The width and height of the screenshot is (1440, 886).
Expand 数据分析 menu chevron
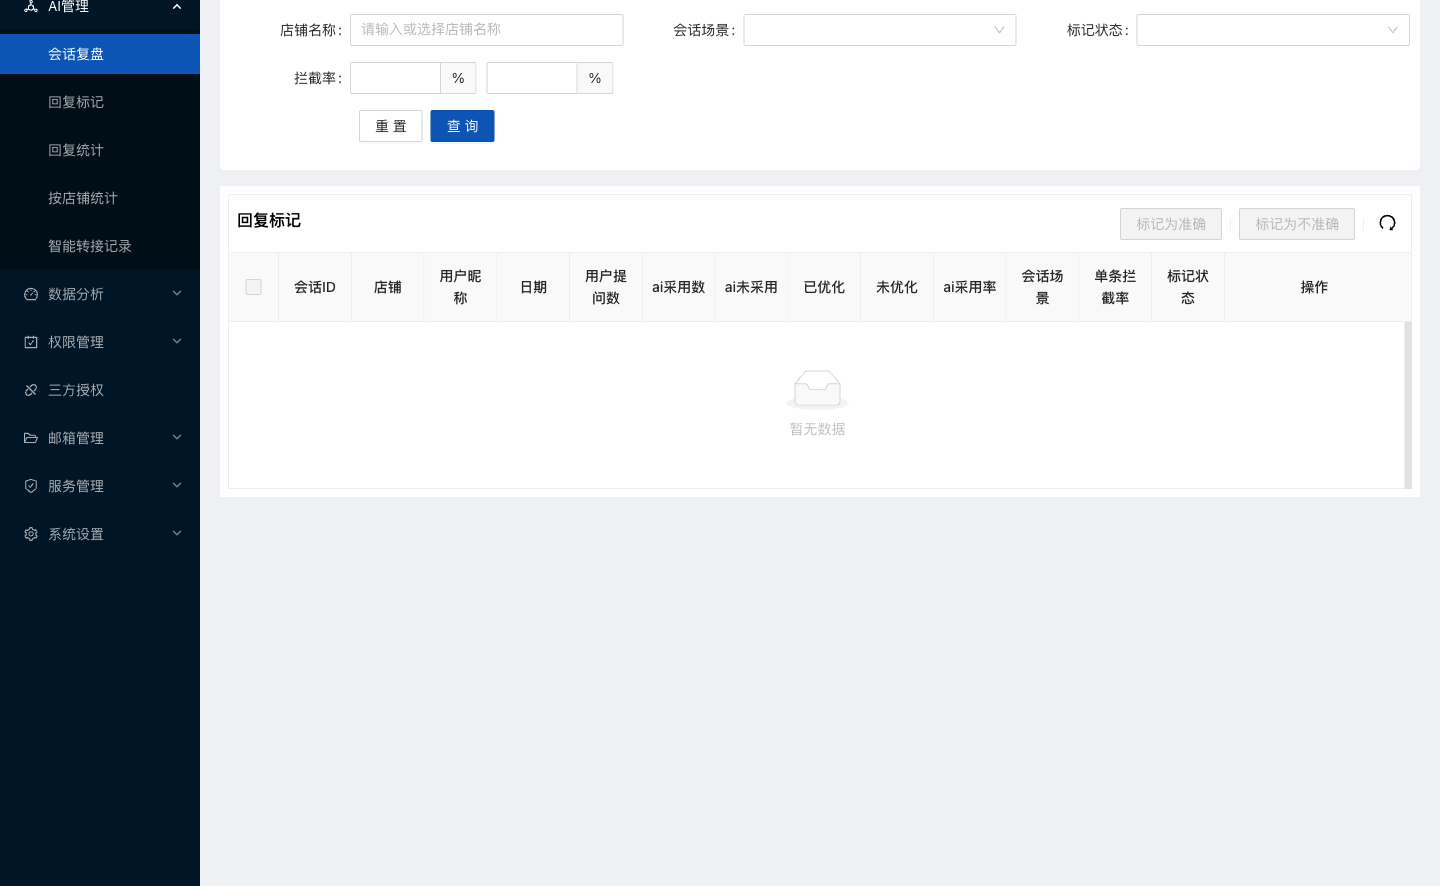point(177,294)
